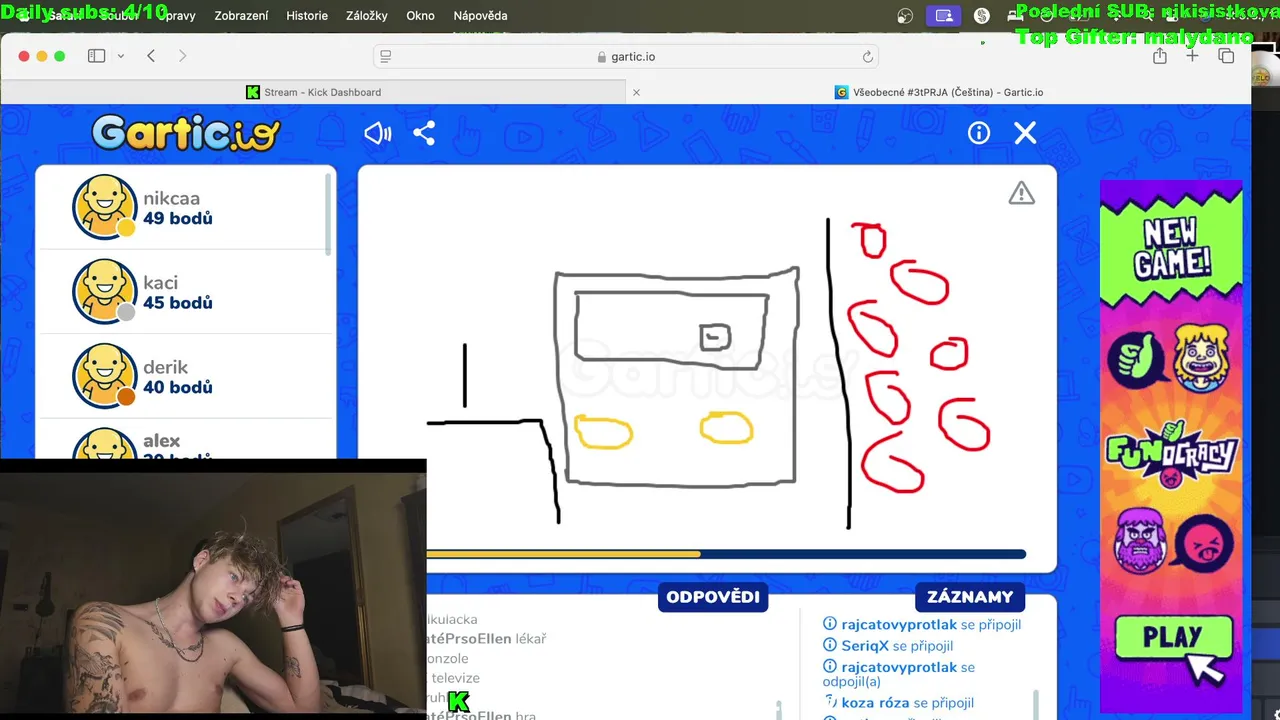Click the green Kick logo overlay

458,701
